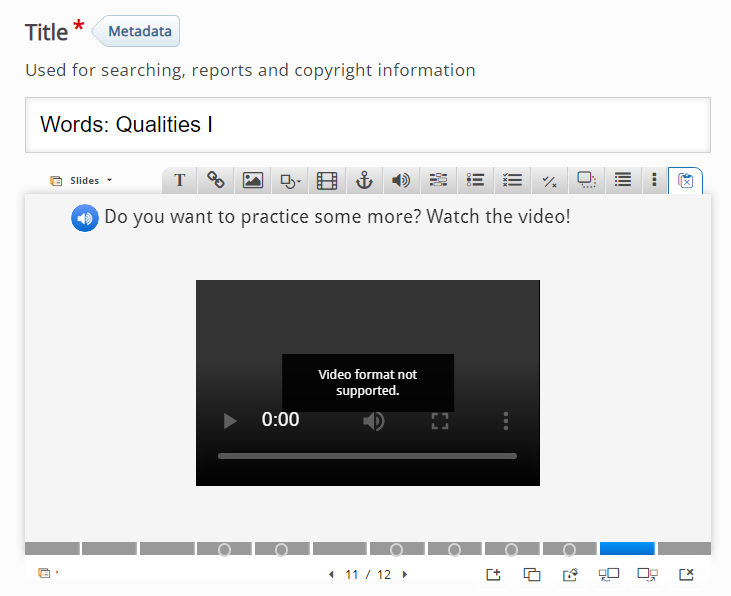This screenshot has height=596, width=731.
Task: Jump to the first slide progress segment
Action: (52, 548)
